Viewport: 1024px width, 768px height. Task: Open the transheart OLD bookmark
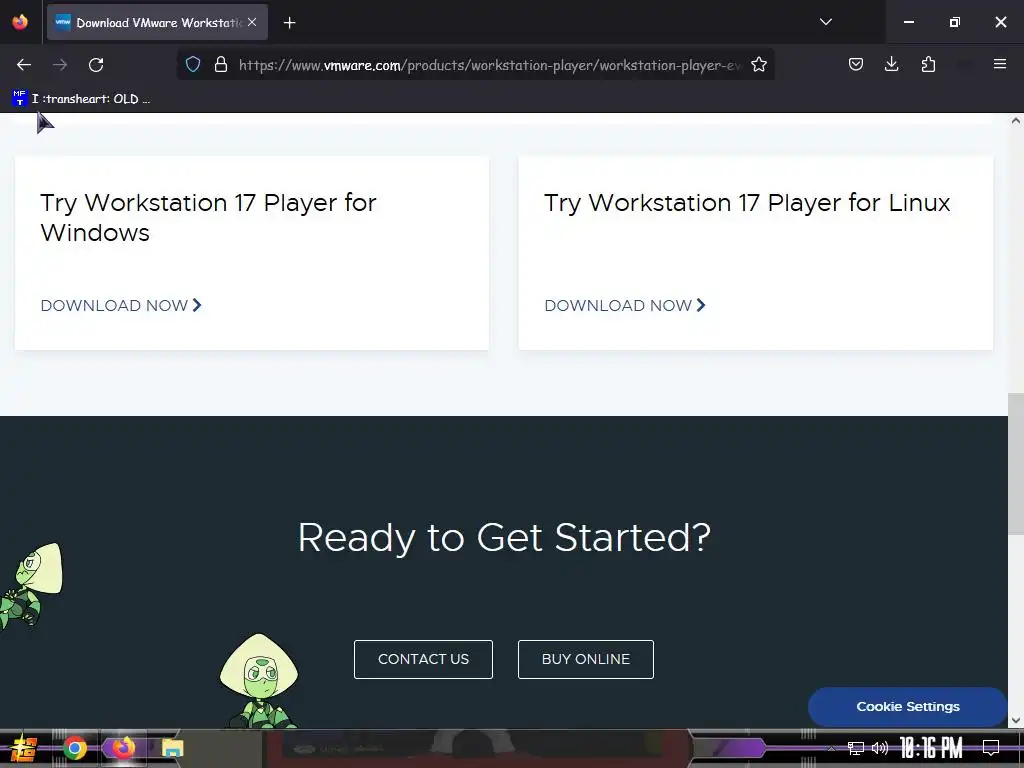82,99
